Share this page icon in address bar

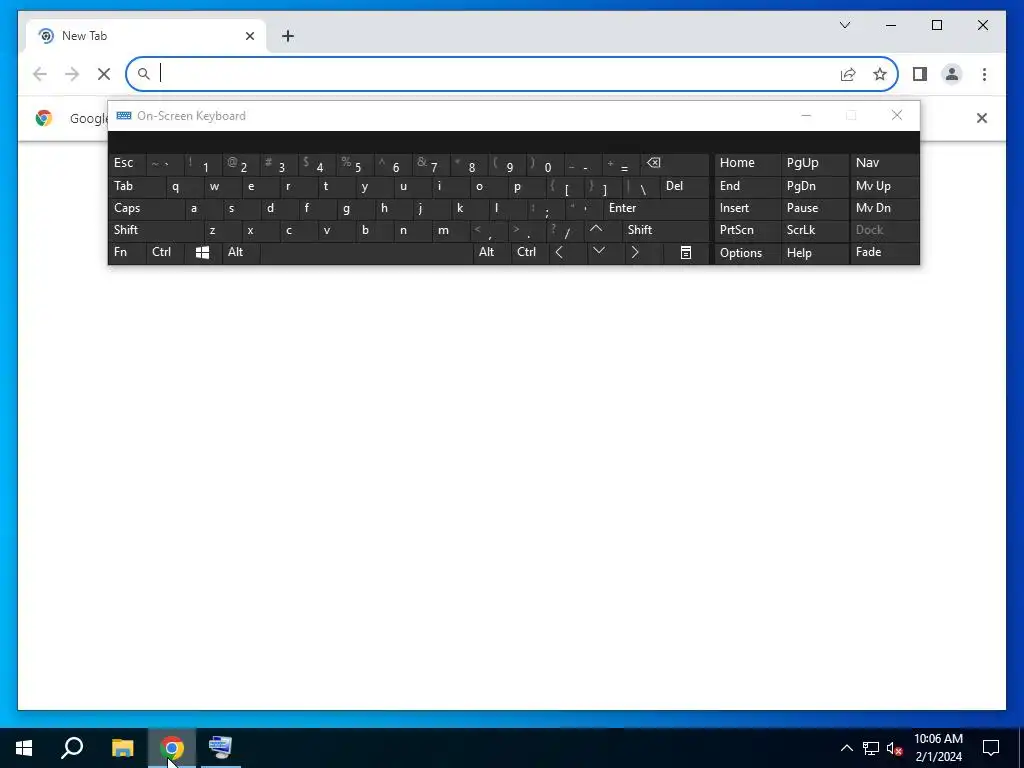click(848, 74)
